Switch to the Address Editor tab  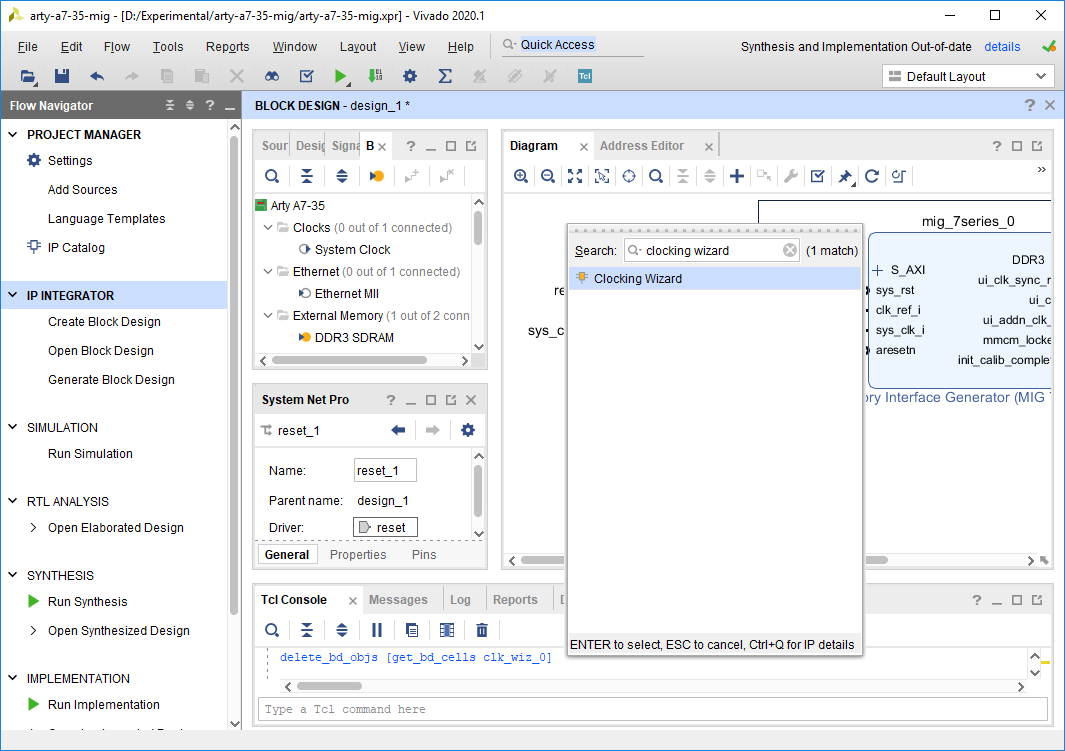[x=642, y=146]
